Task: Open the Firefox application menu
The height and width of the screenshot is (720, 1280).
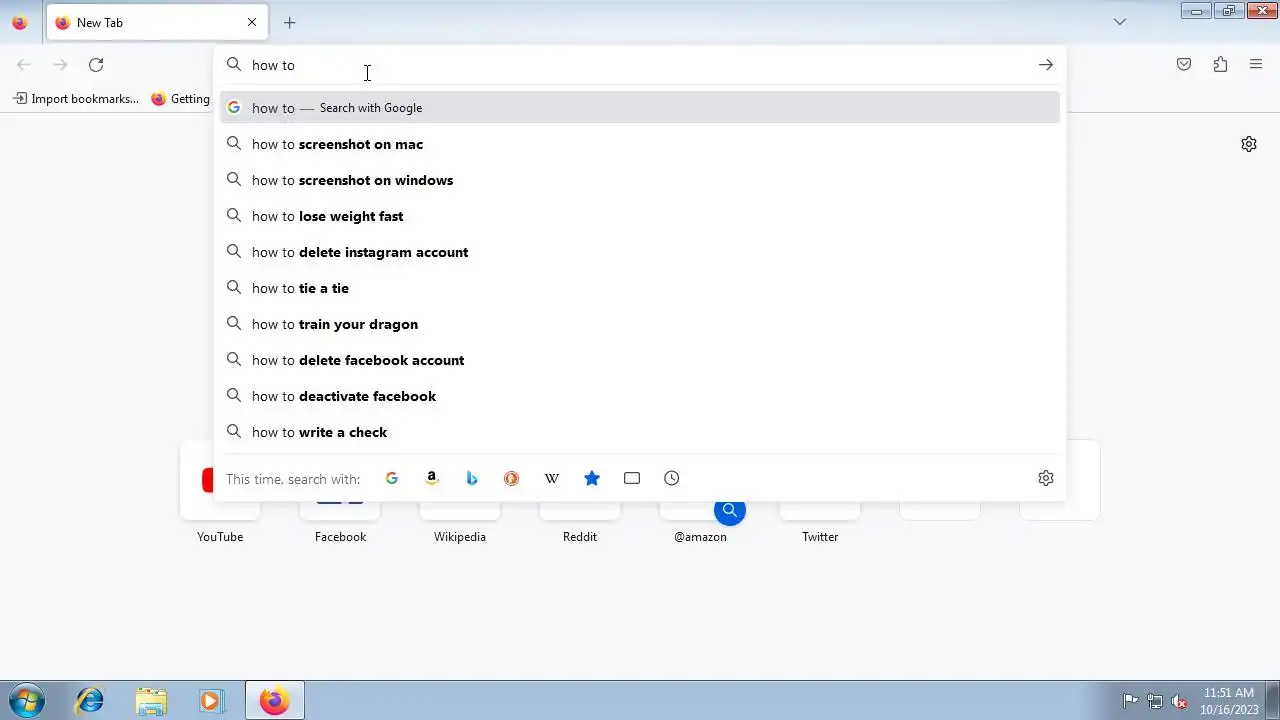Action: pyautogui.click(x=1256, y=65)
